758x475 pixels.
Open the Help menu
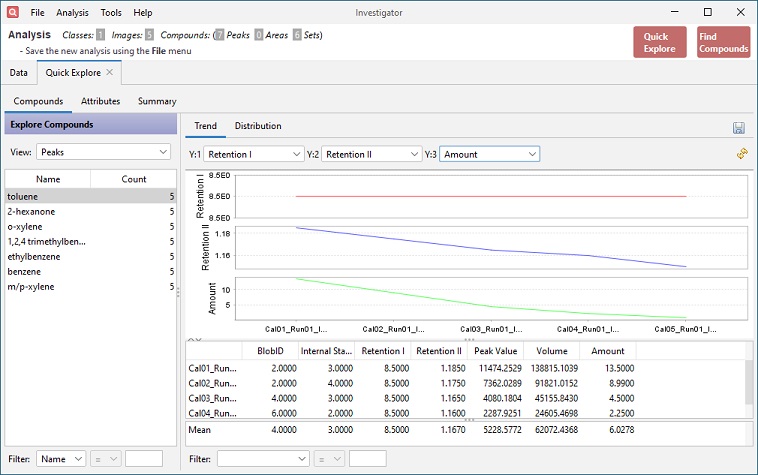click(x=143, y=13)
